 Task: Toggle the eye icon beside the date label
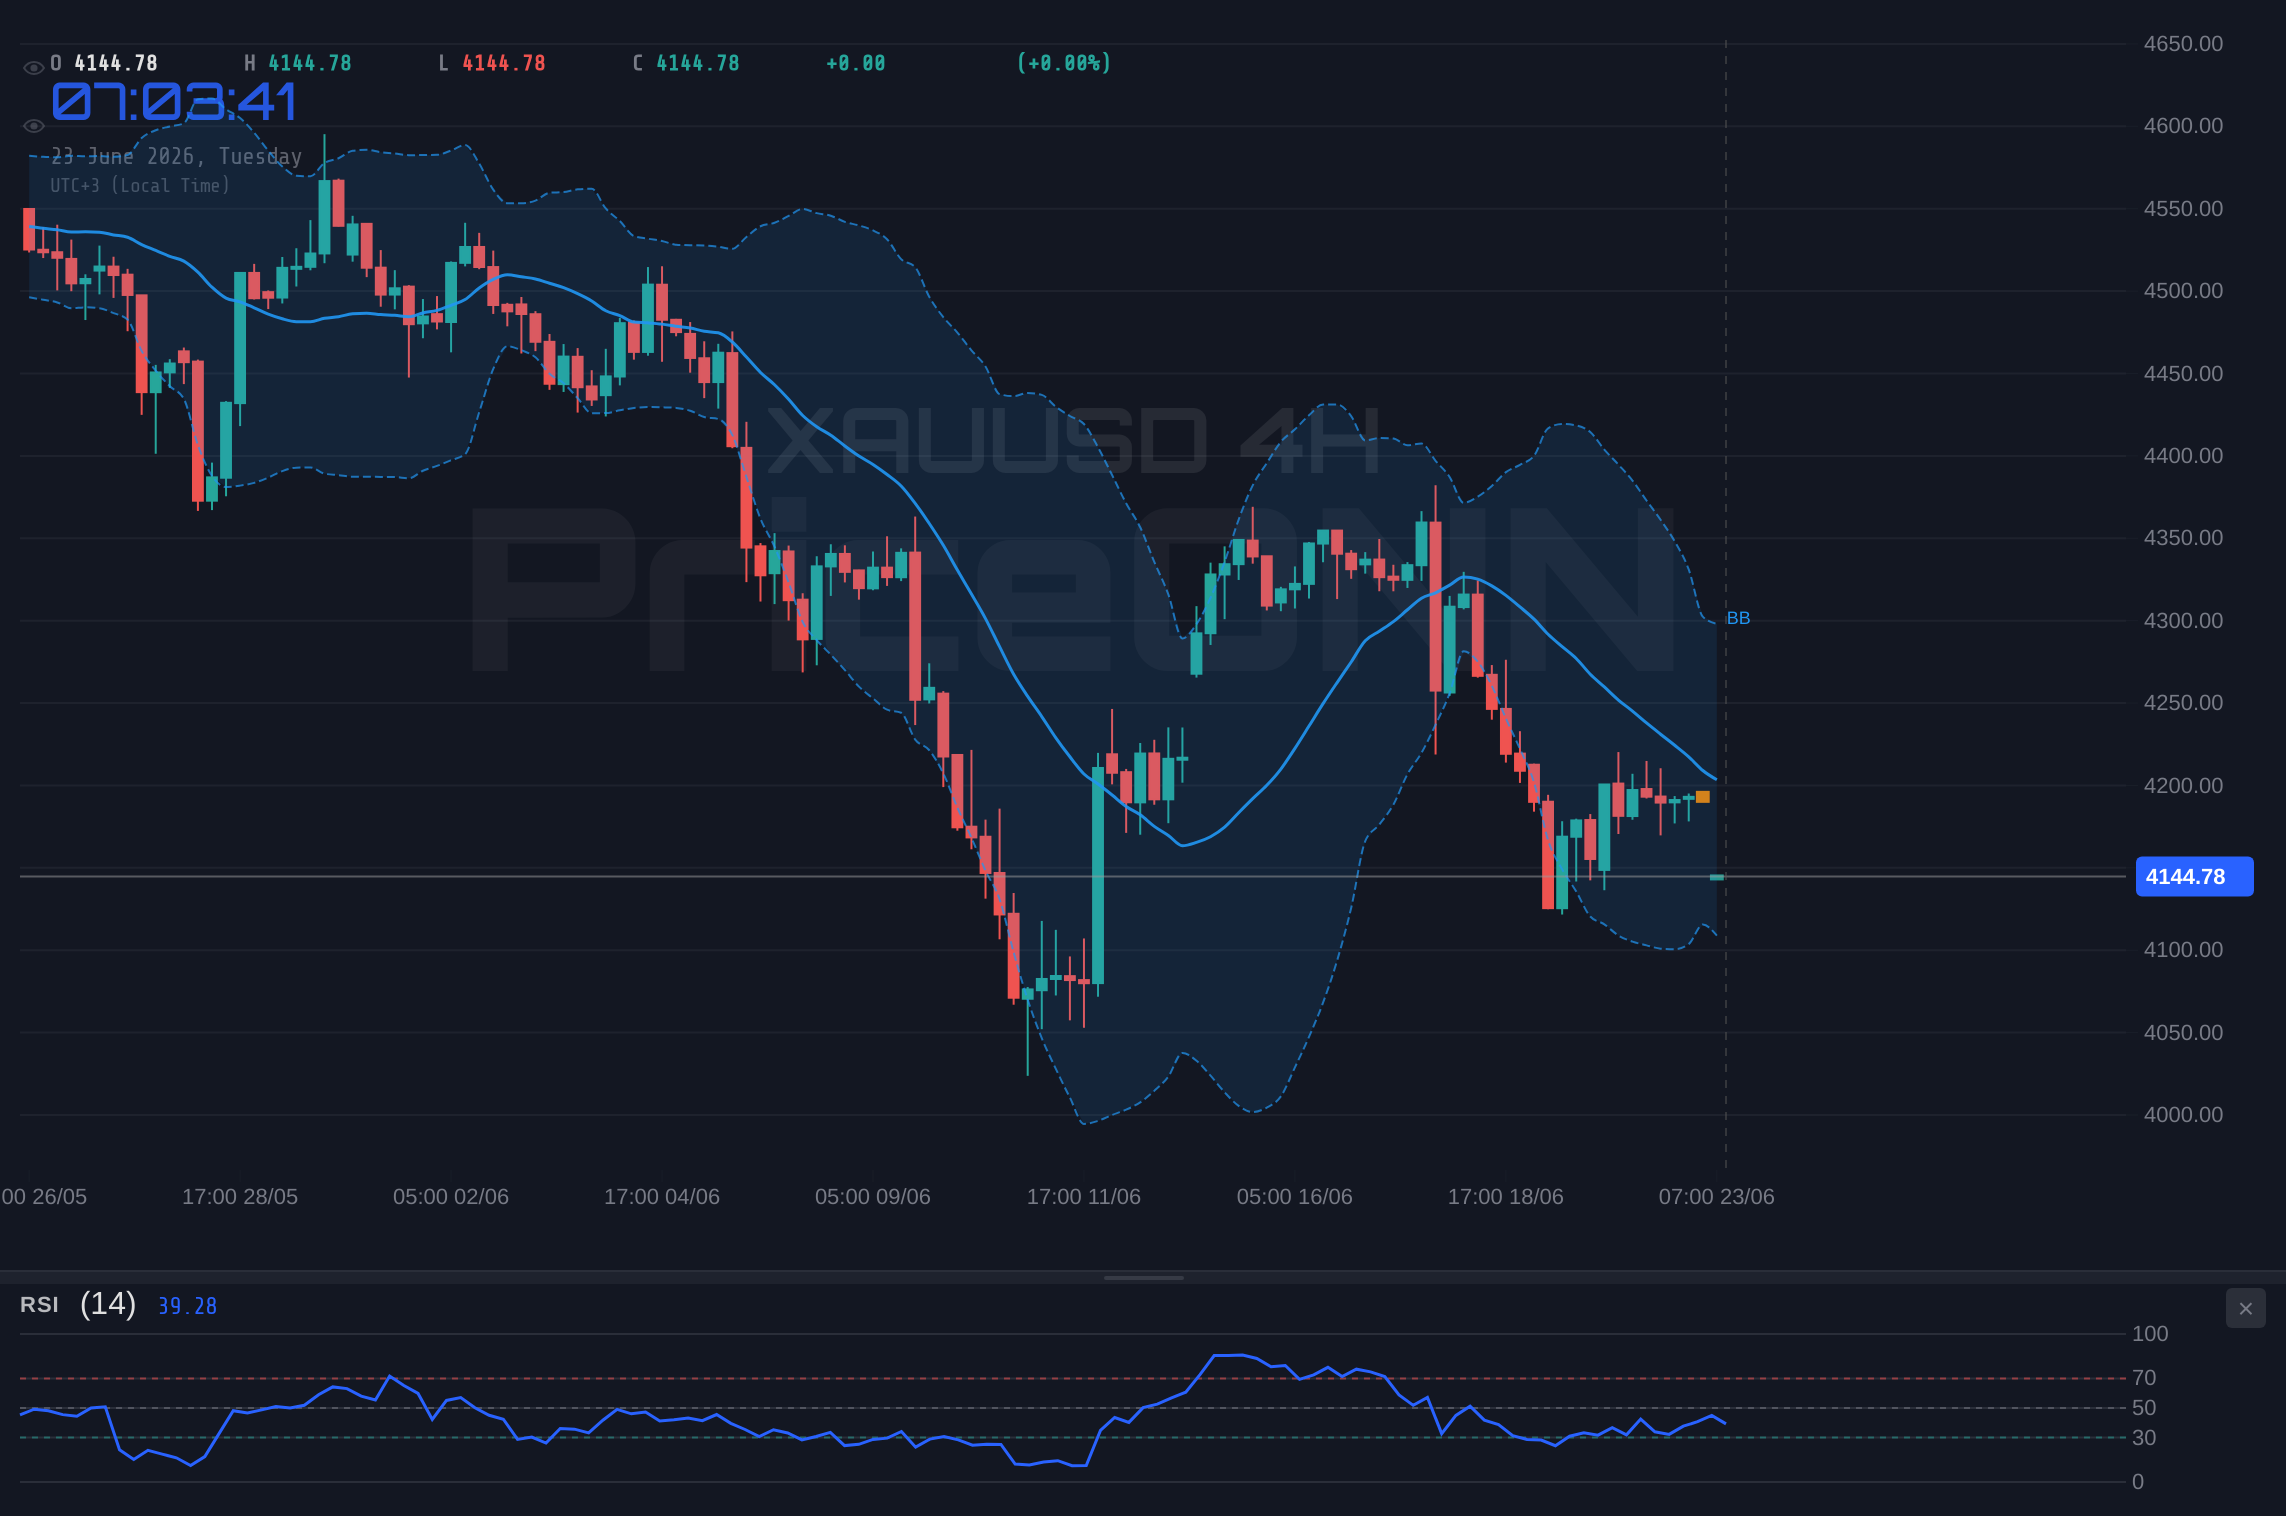pos(33,126)
